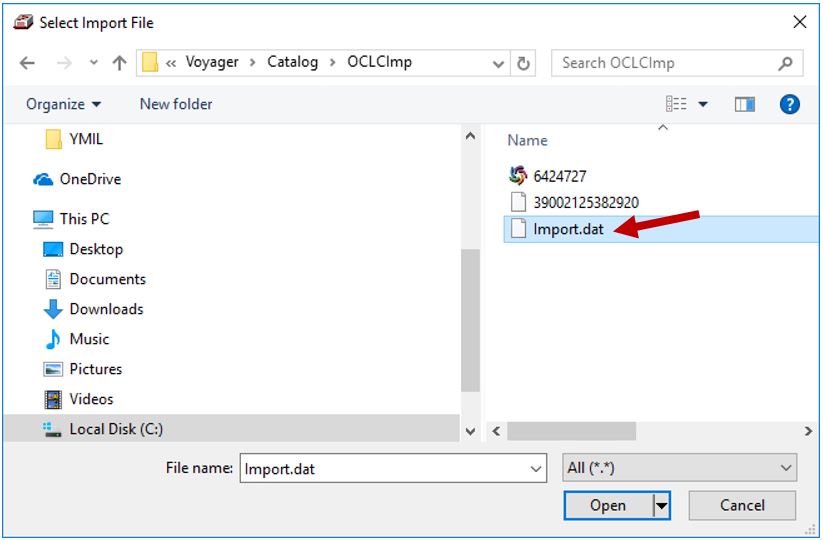Click the search magnifier icon

[x=786, y=63]
